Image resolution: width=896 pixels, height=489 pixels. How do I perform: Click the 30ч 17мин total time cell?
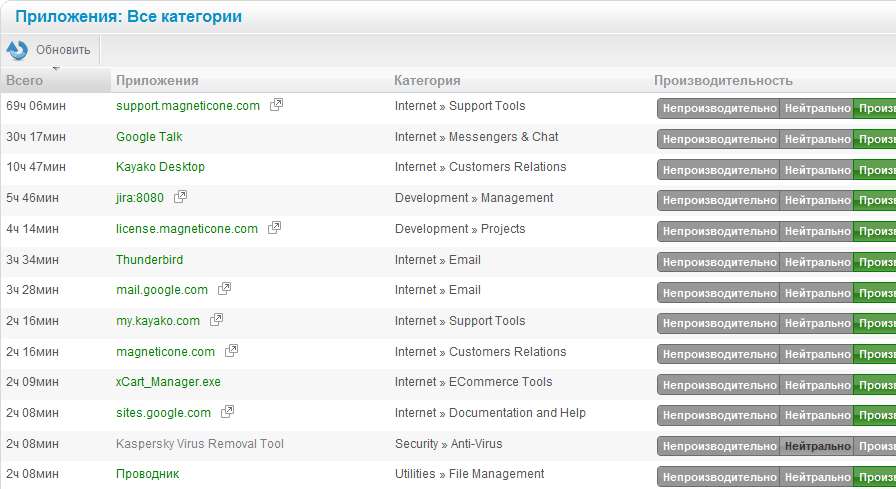tap(35, 137)
